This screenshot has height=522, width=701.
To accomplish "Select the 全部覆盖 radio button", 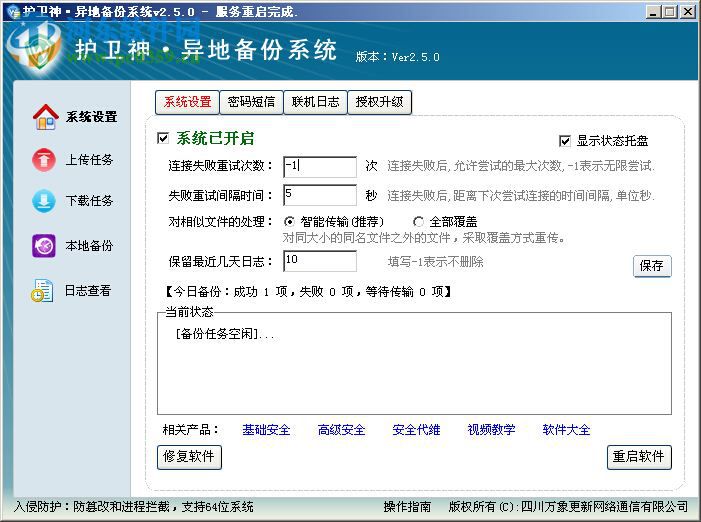I will coord(418,222).
